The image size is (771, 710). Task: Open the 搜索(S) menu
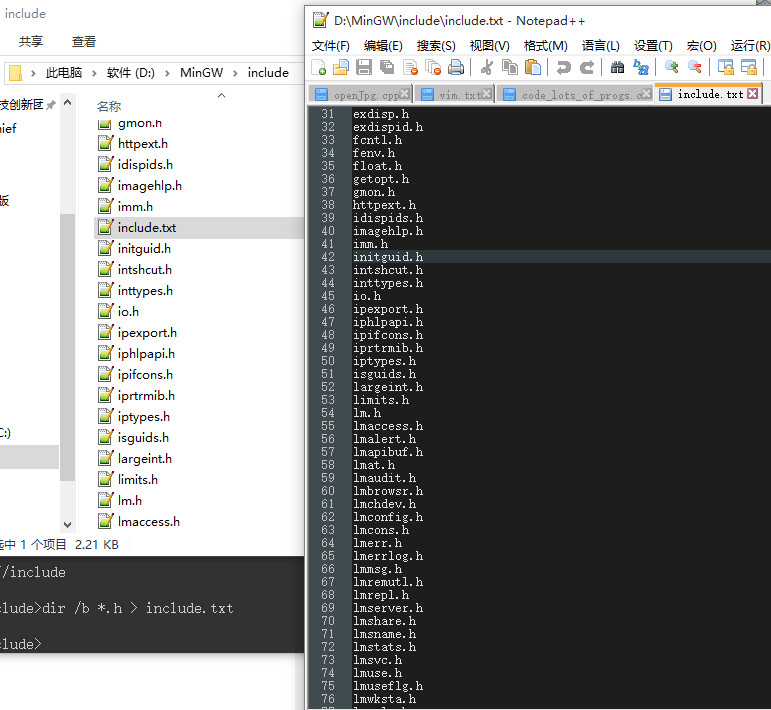tap(436, 46)
